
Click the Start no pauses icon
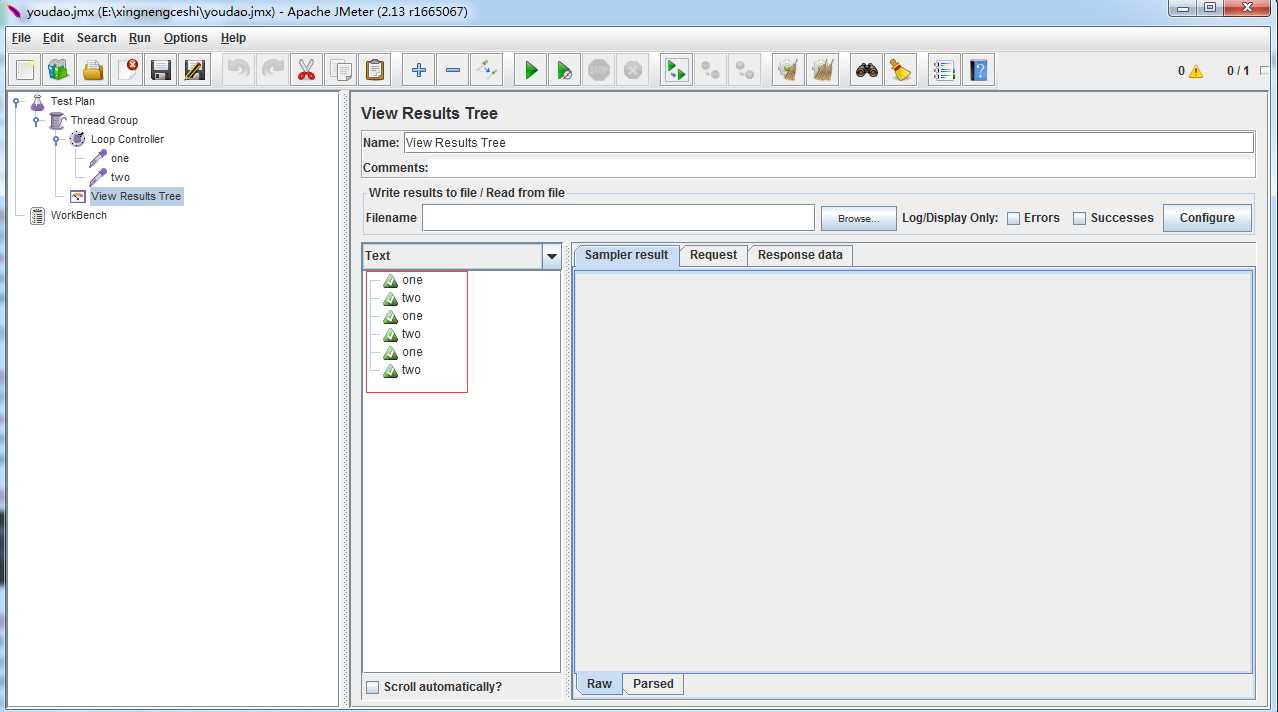coord(565,70)
